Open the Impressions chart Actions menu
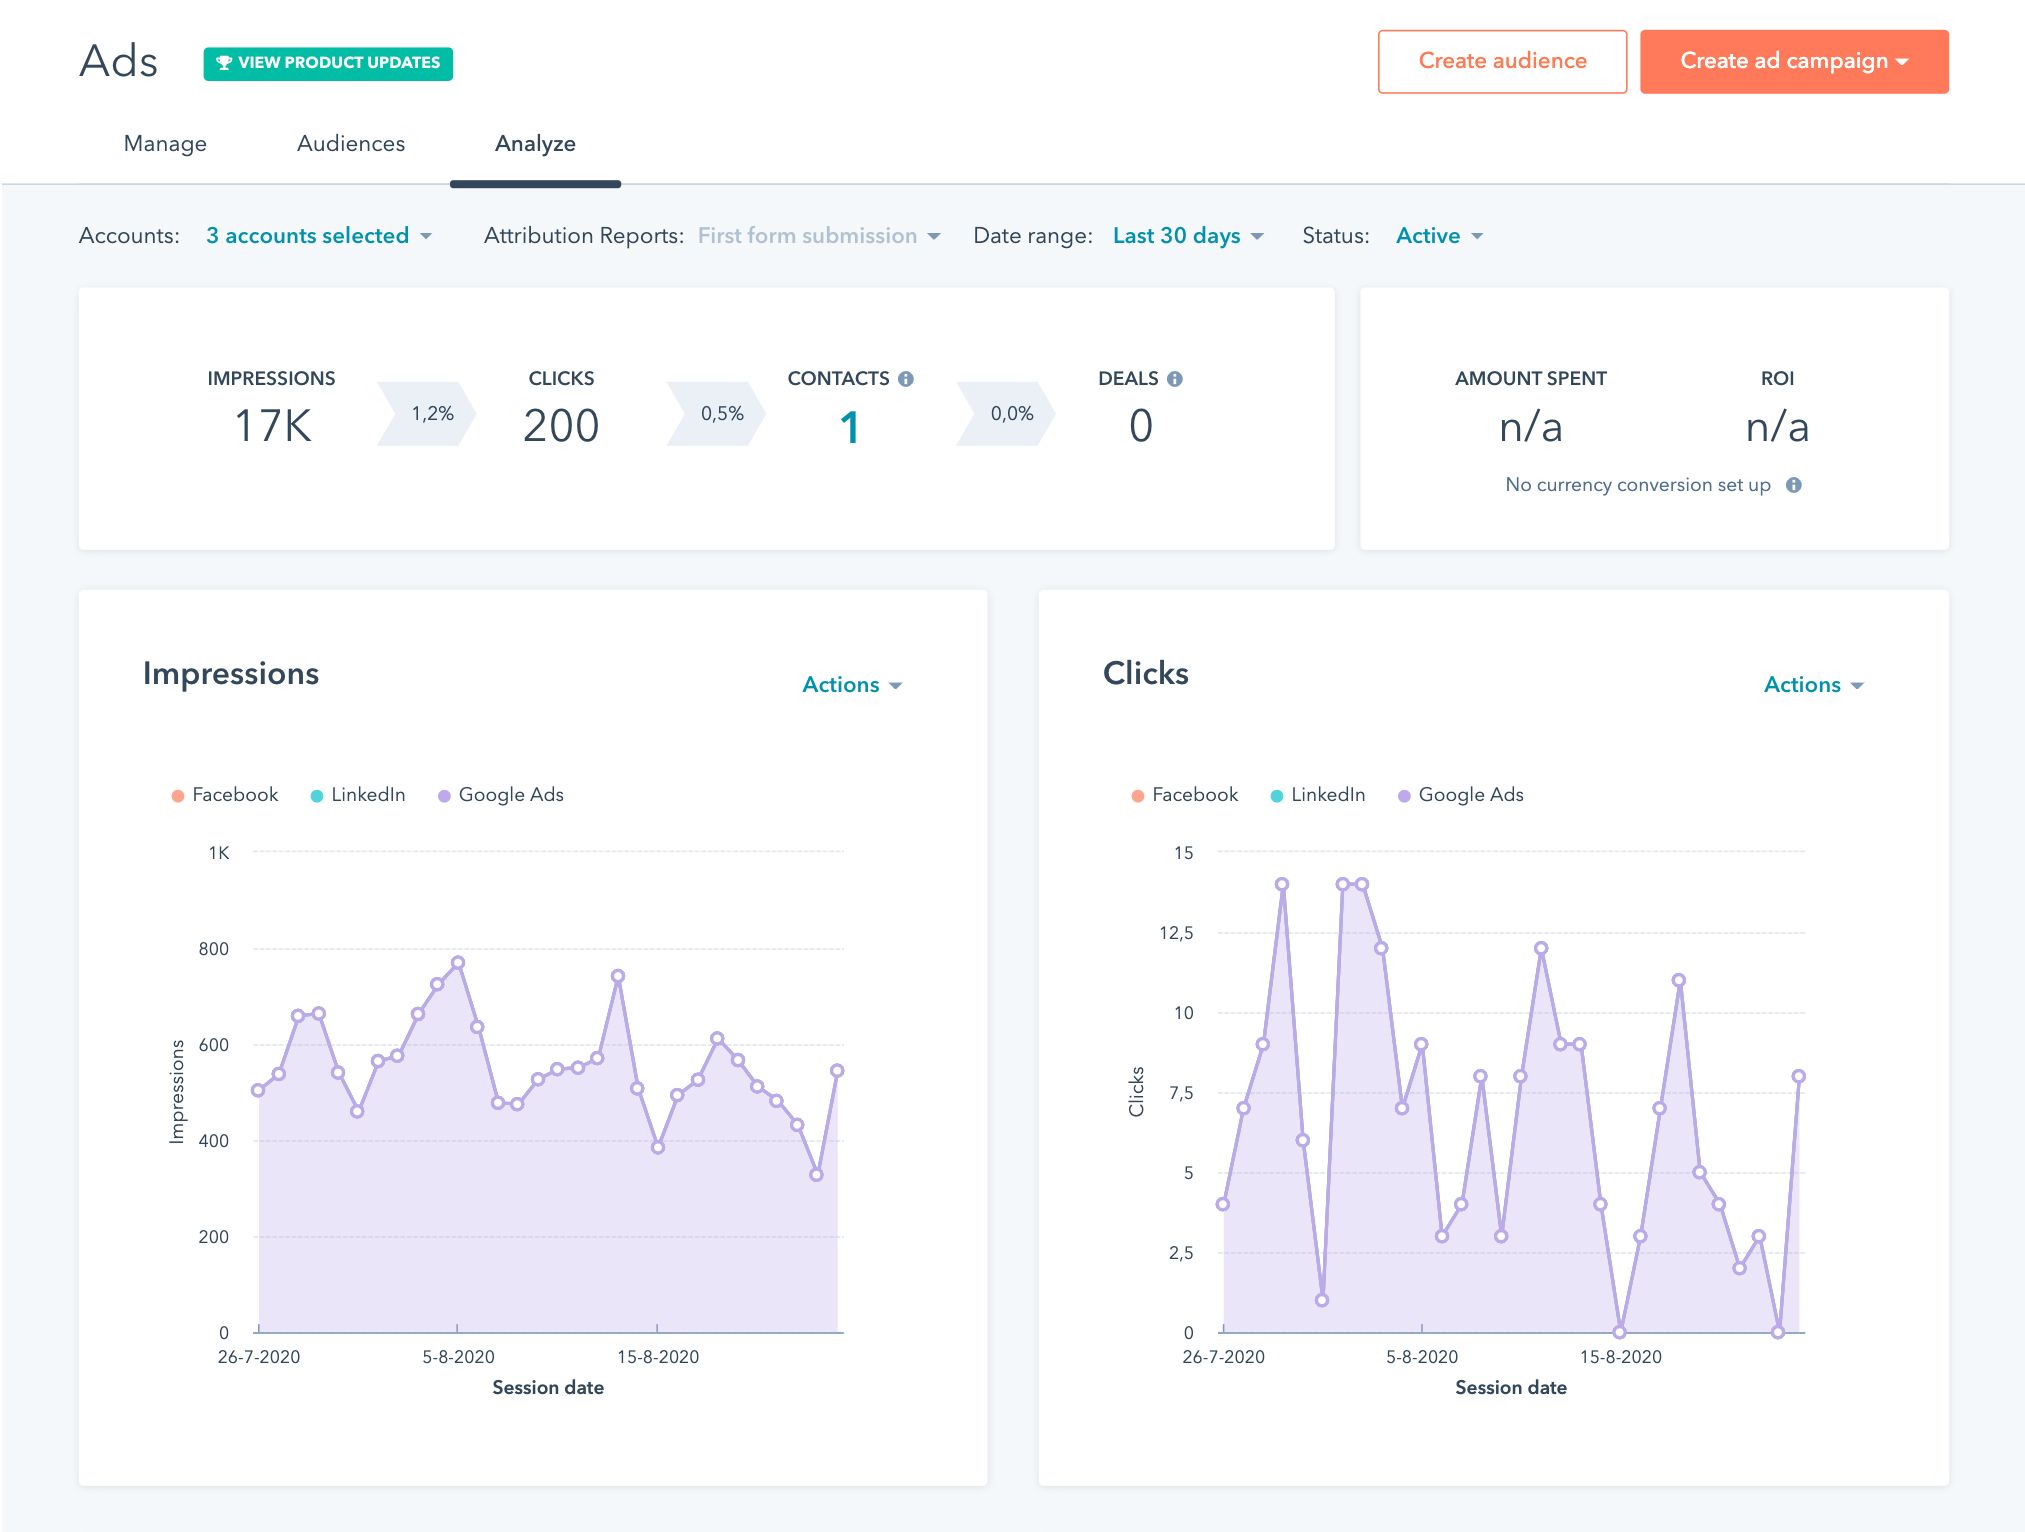Image resolution: width=2025 pixels, height=1532 pixels. click(852, 685)
